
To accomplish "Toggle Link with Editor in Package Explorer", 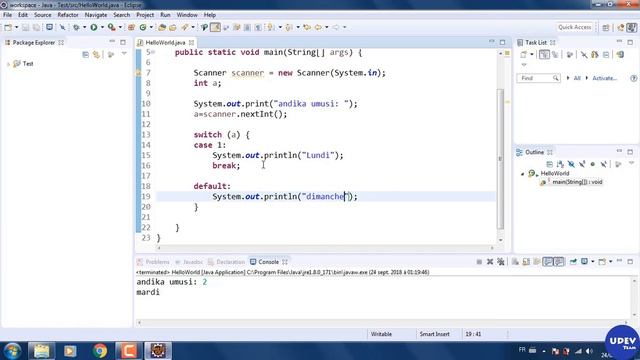I will pos(96,54).
